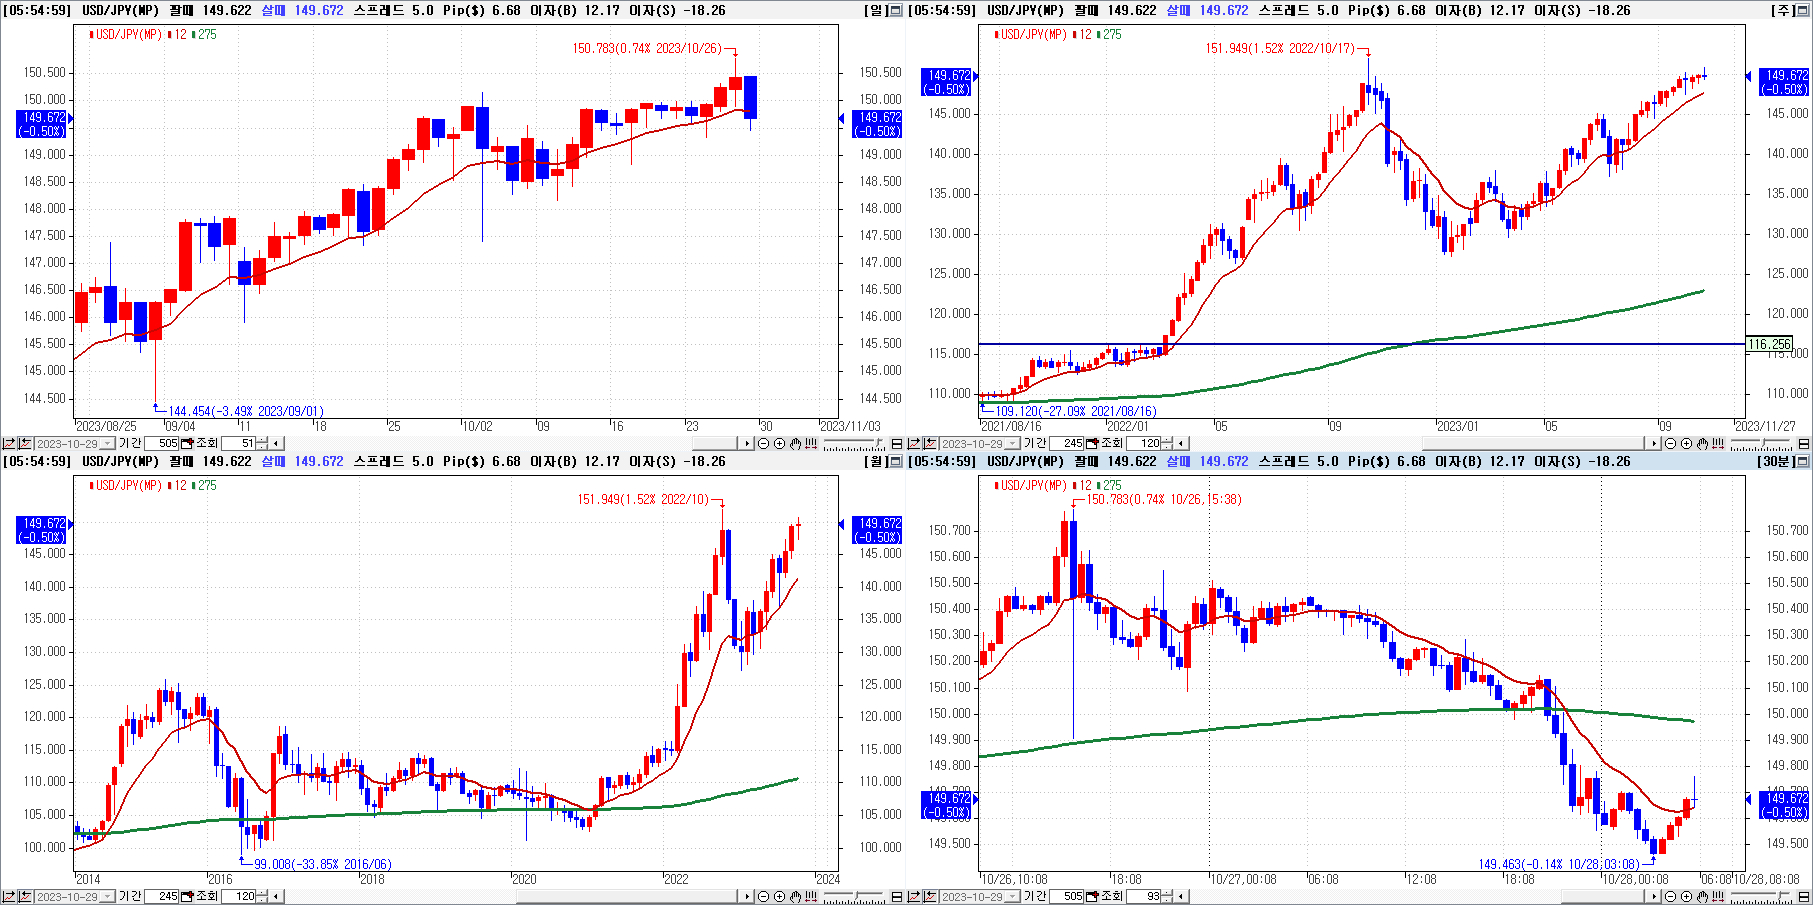This screenshot has width=1813, height=905.
Task: Maximize the monthly chart pane with its header icon
Action: [x=897, y=461]
